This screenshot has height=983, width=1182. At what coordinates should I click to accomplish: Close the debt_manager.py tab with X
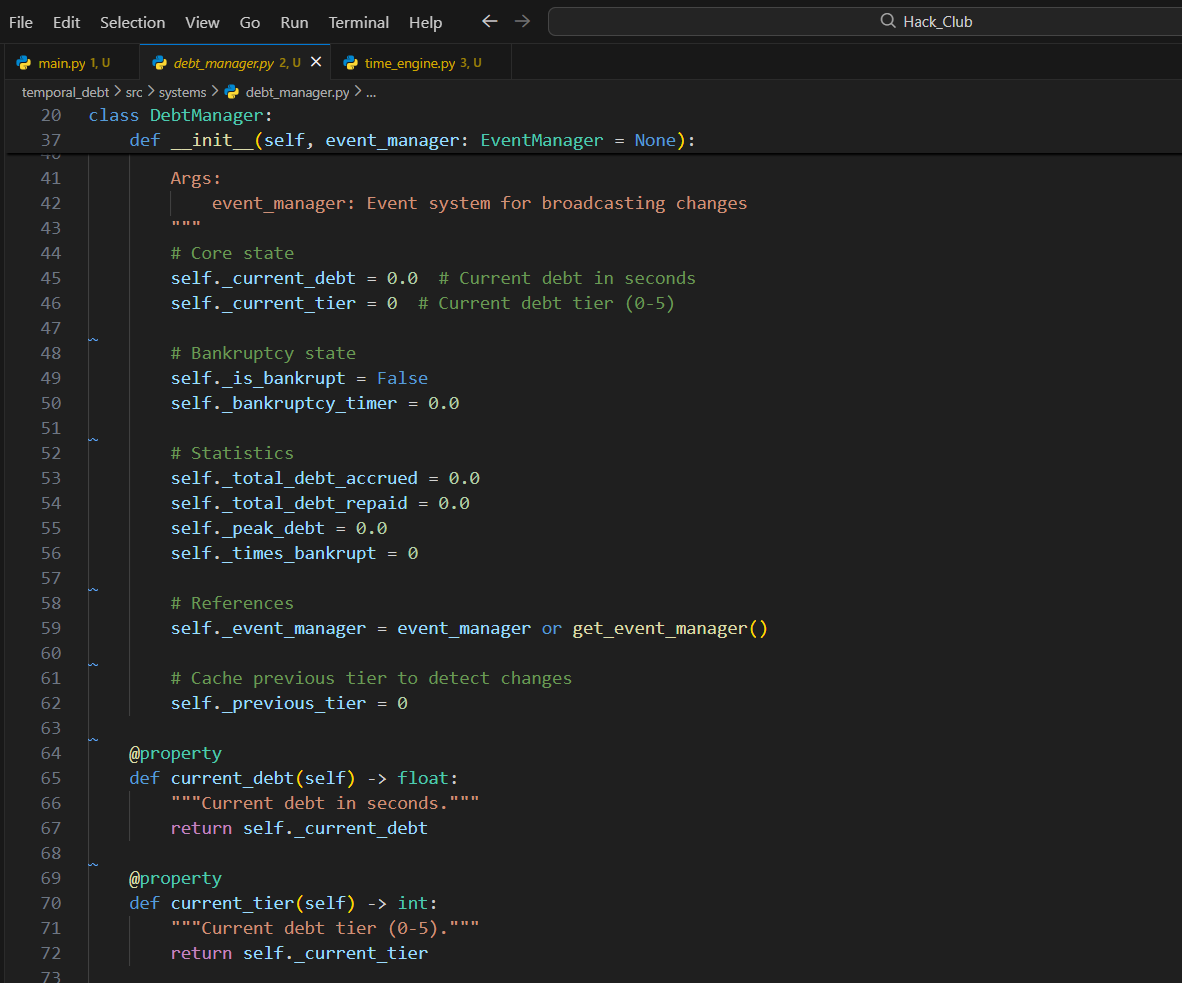(316, 62)
